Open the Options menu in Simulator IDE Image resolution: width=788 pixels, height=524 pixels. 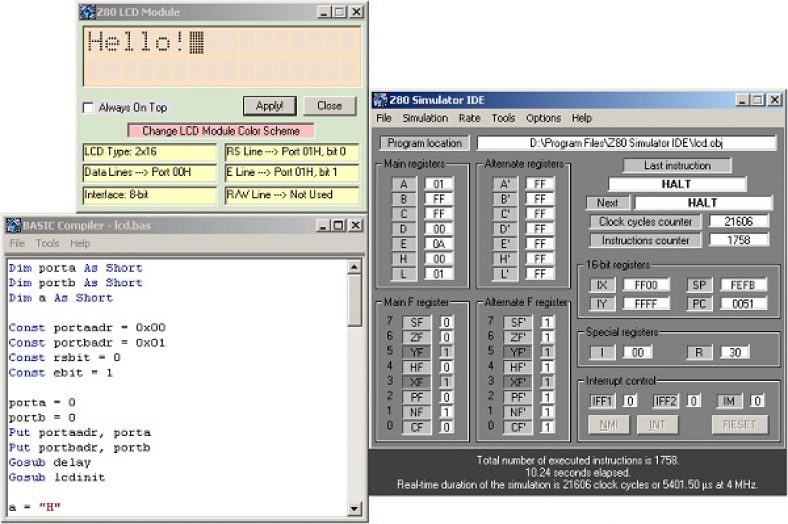click(543, 118)
